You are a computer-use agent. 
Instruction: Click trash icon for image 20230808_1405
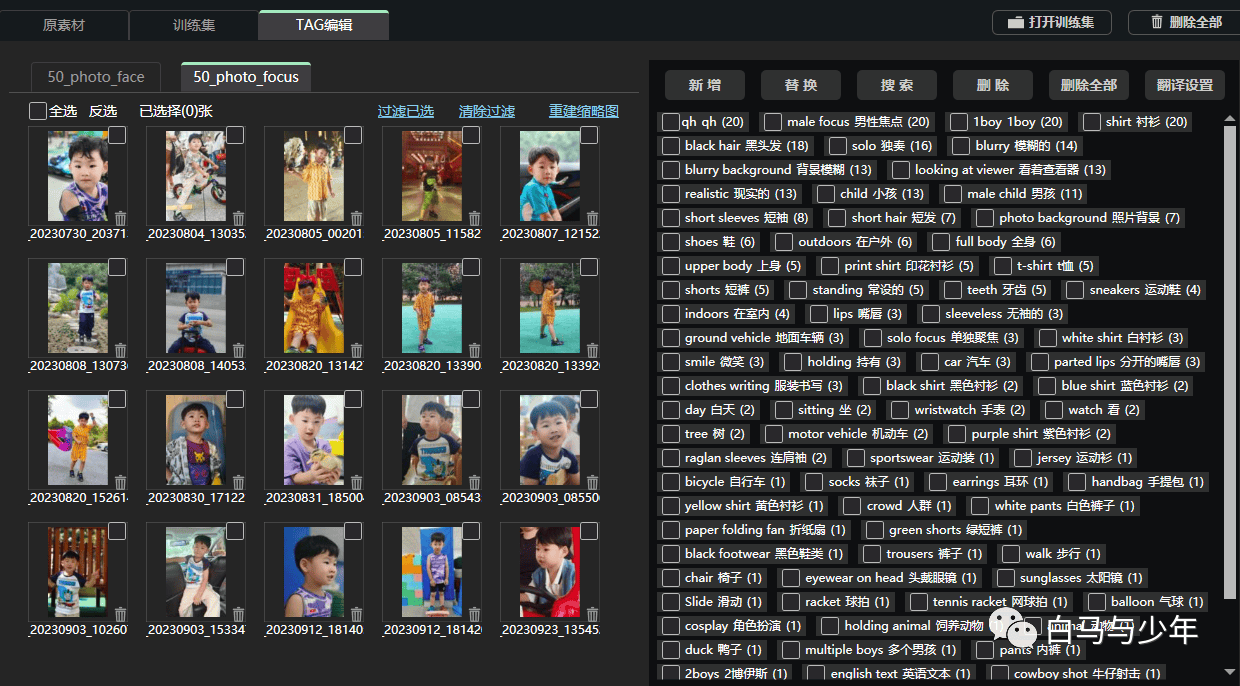click(x=238, y=350)
